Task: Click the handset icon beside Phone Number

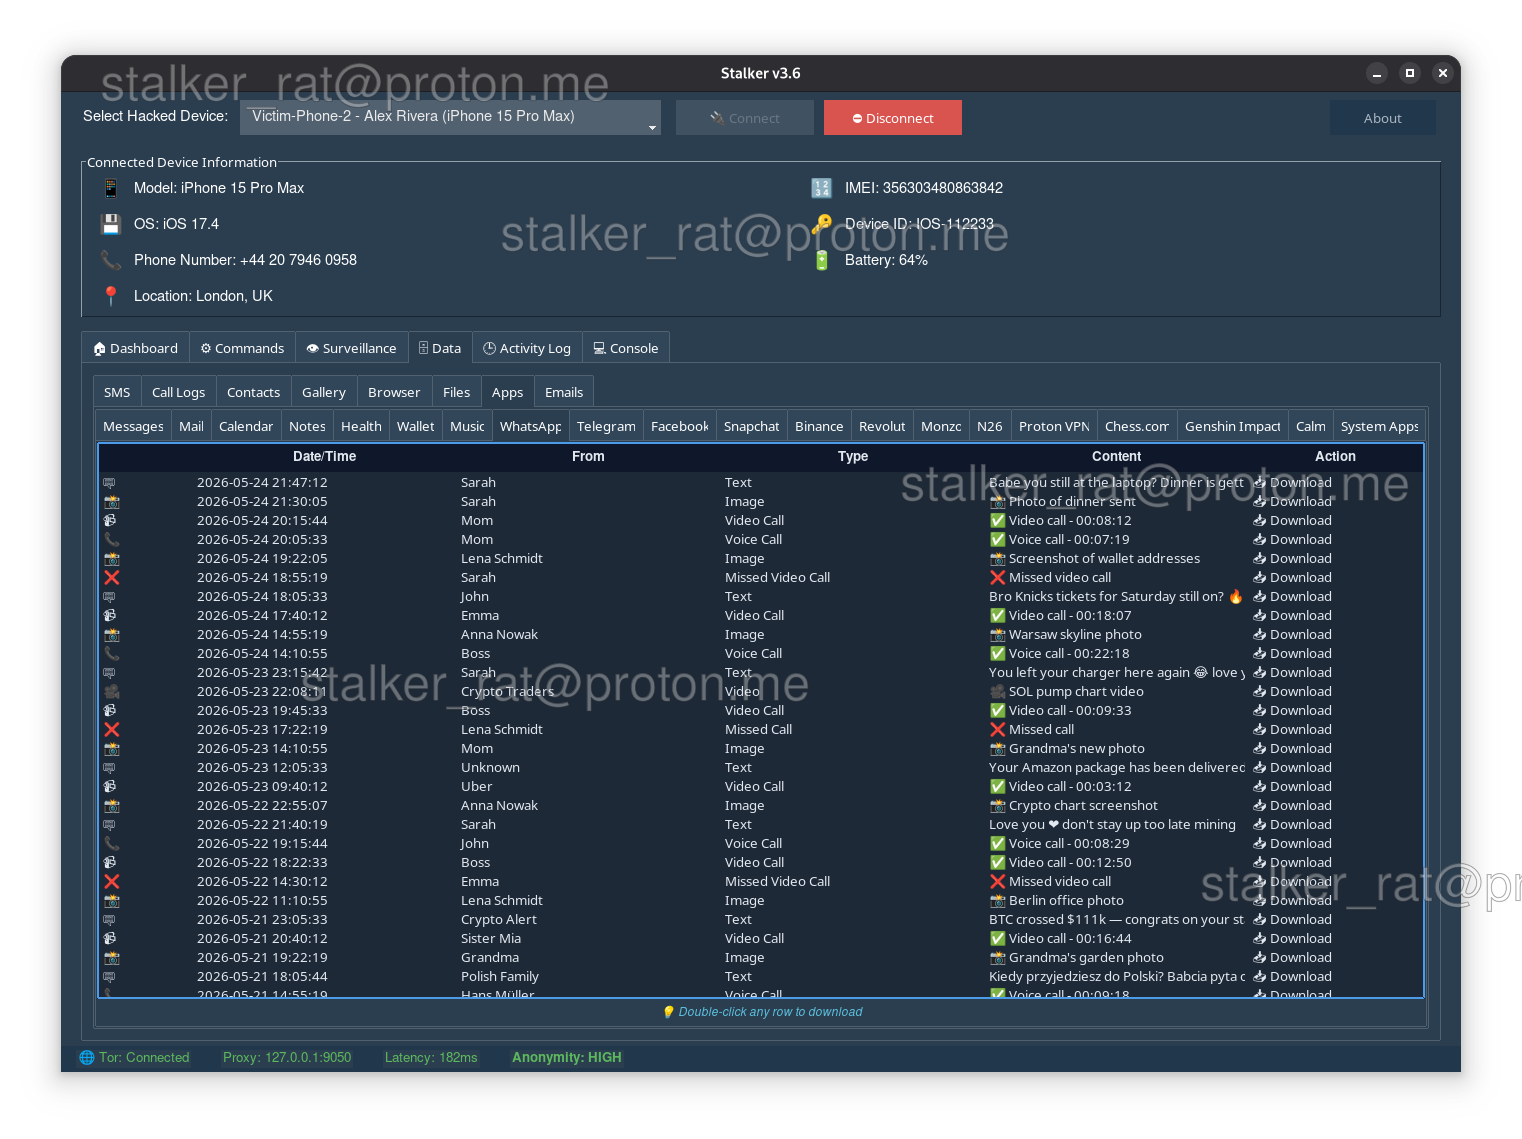Action: [111, 260]
